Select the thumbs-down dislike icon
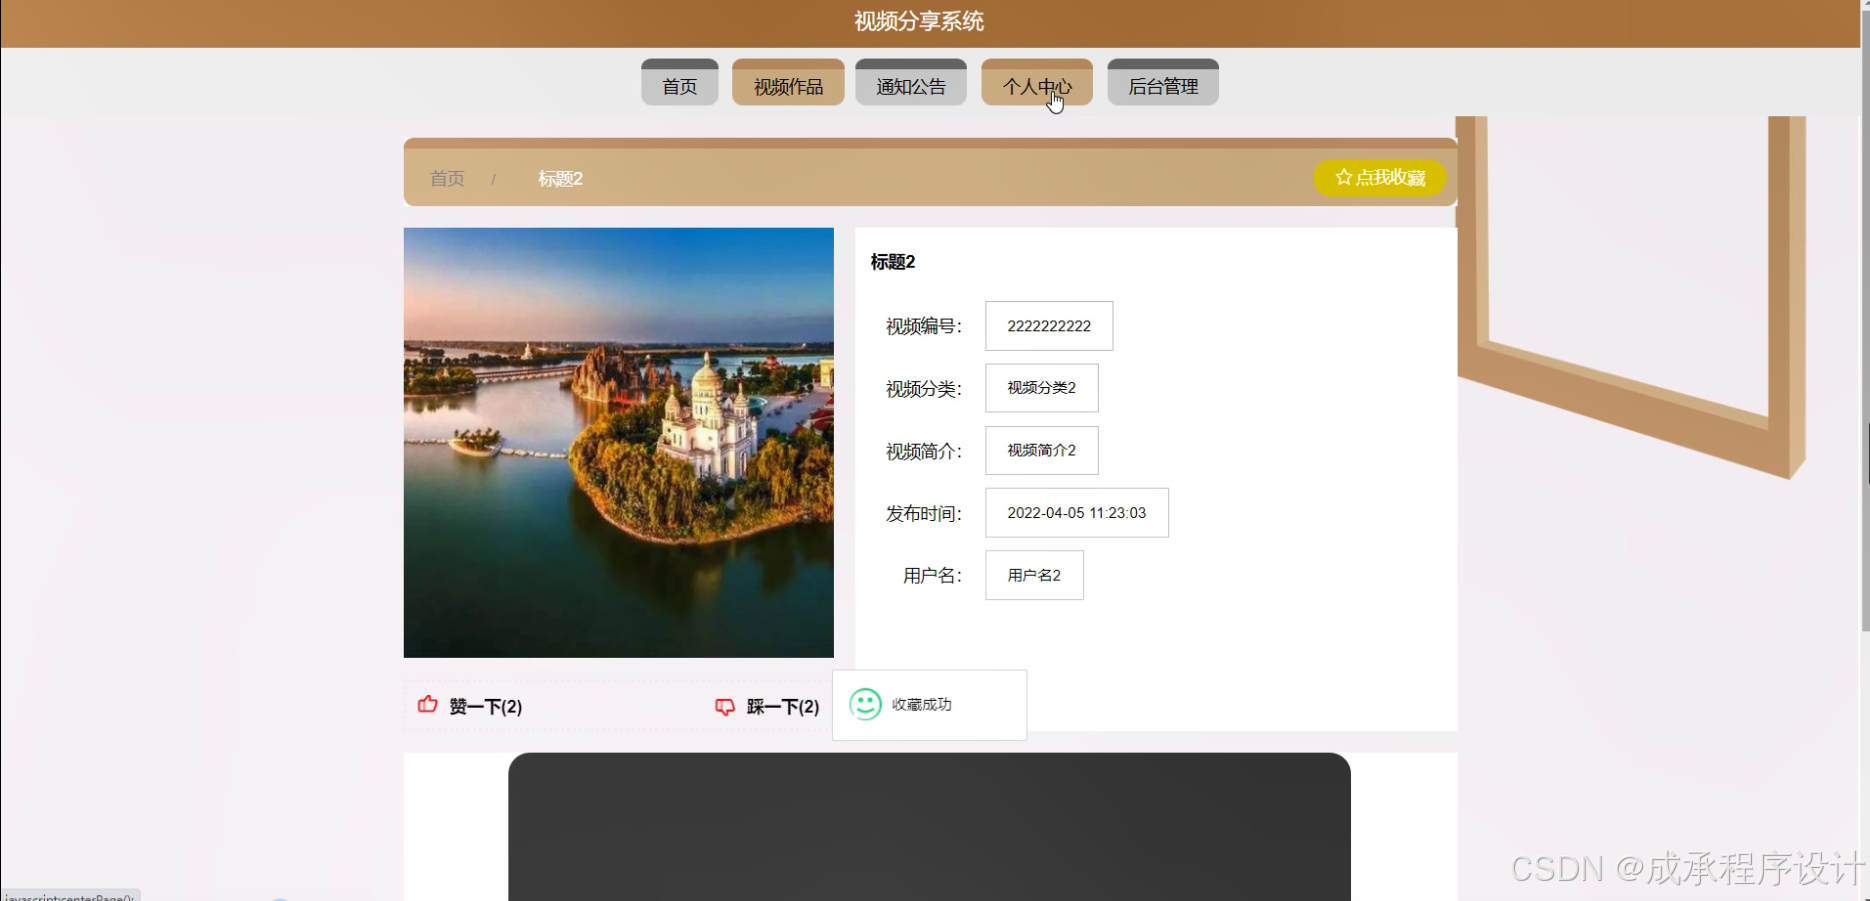Viewport: 1870px width, 901px height. click(726, 705)
